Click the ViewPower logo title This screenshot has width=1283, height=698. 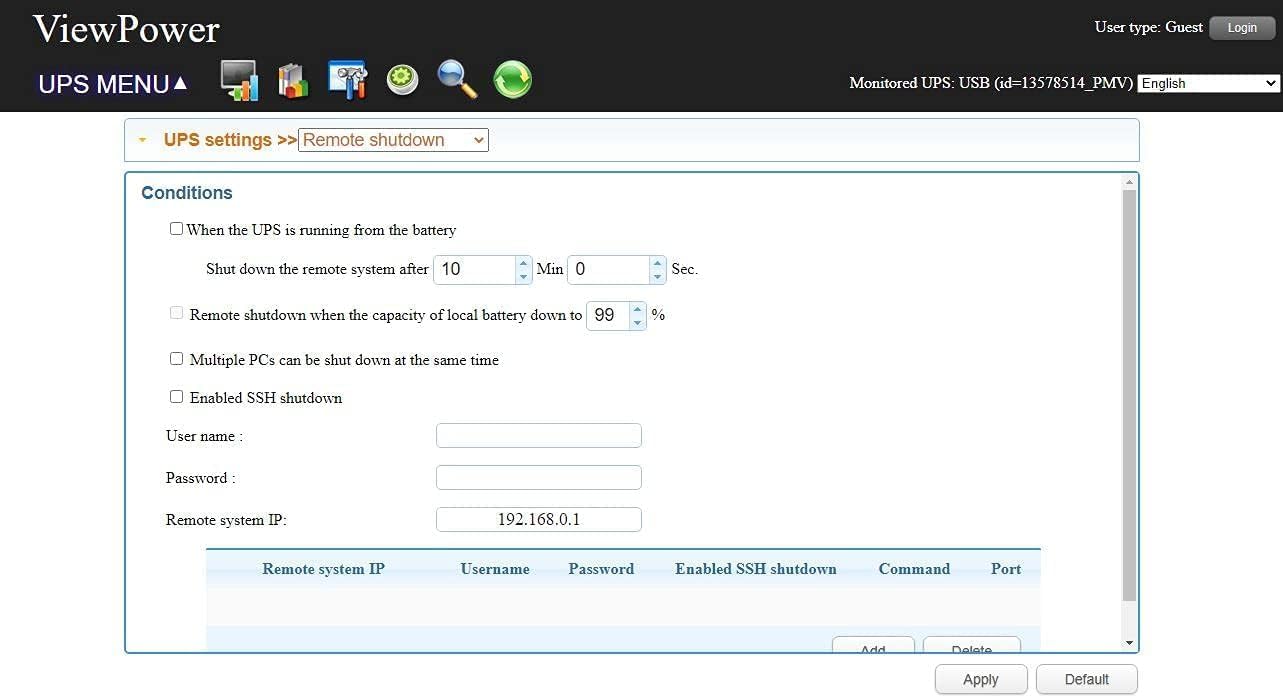point(126,29)
